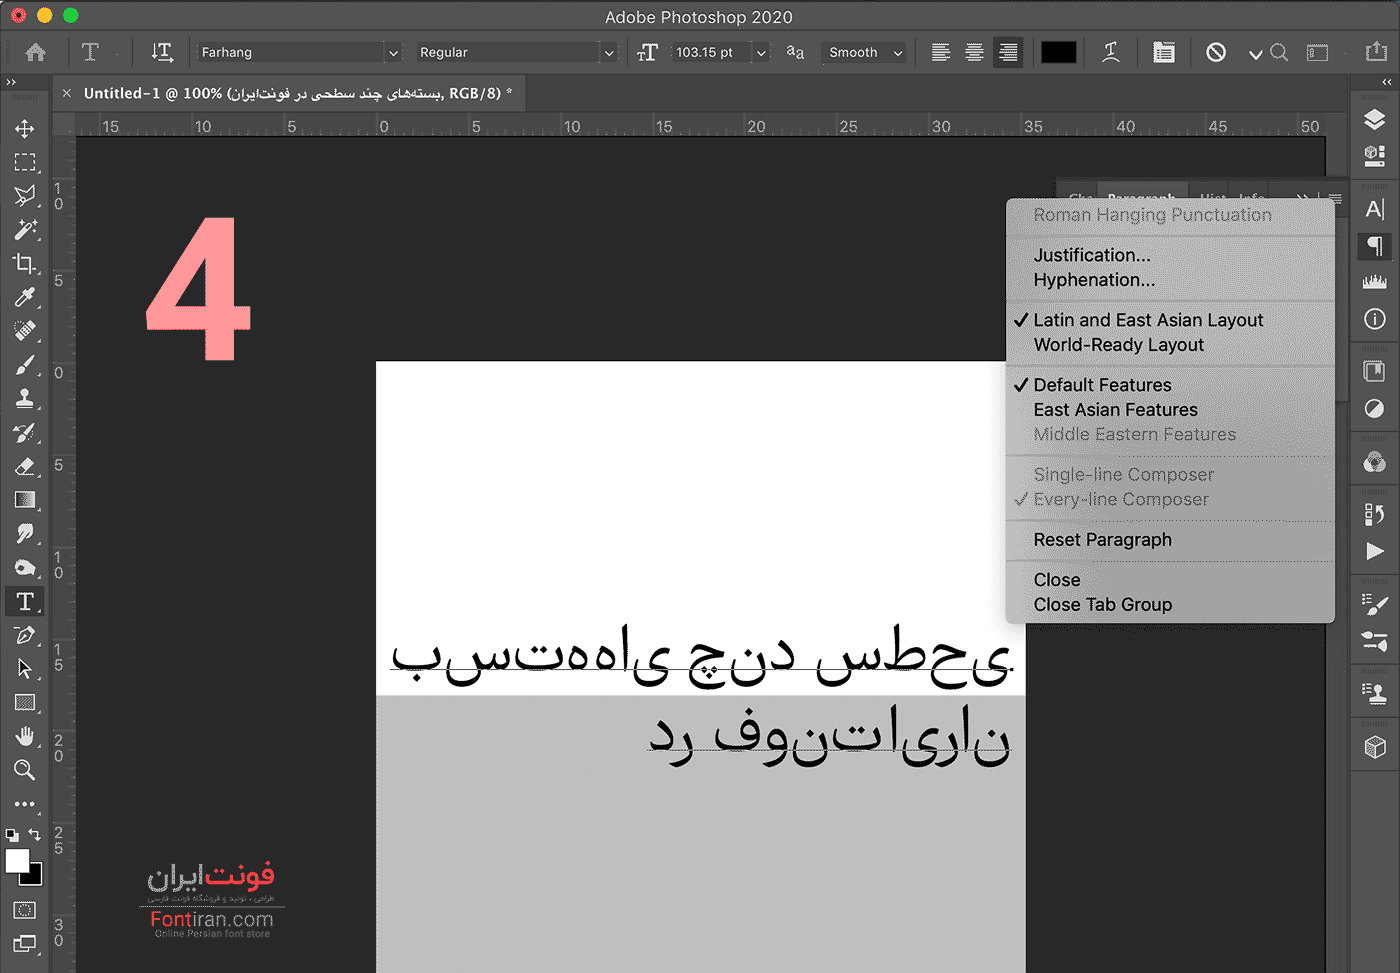Select the Zoom tool

25,770
